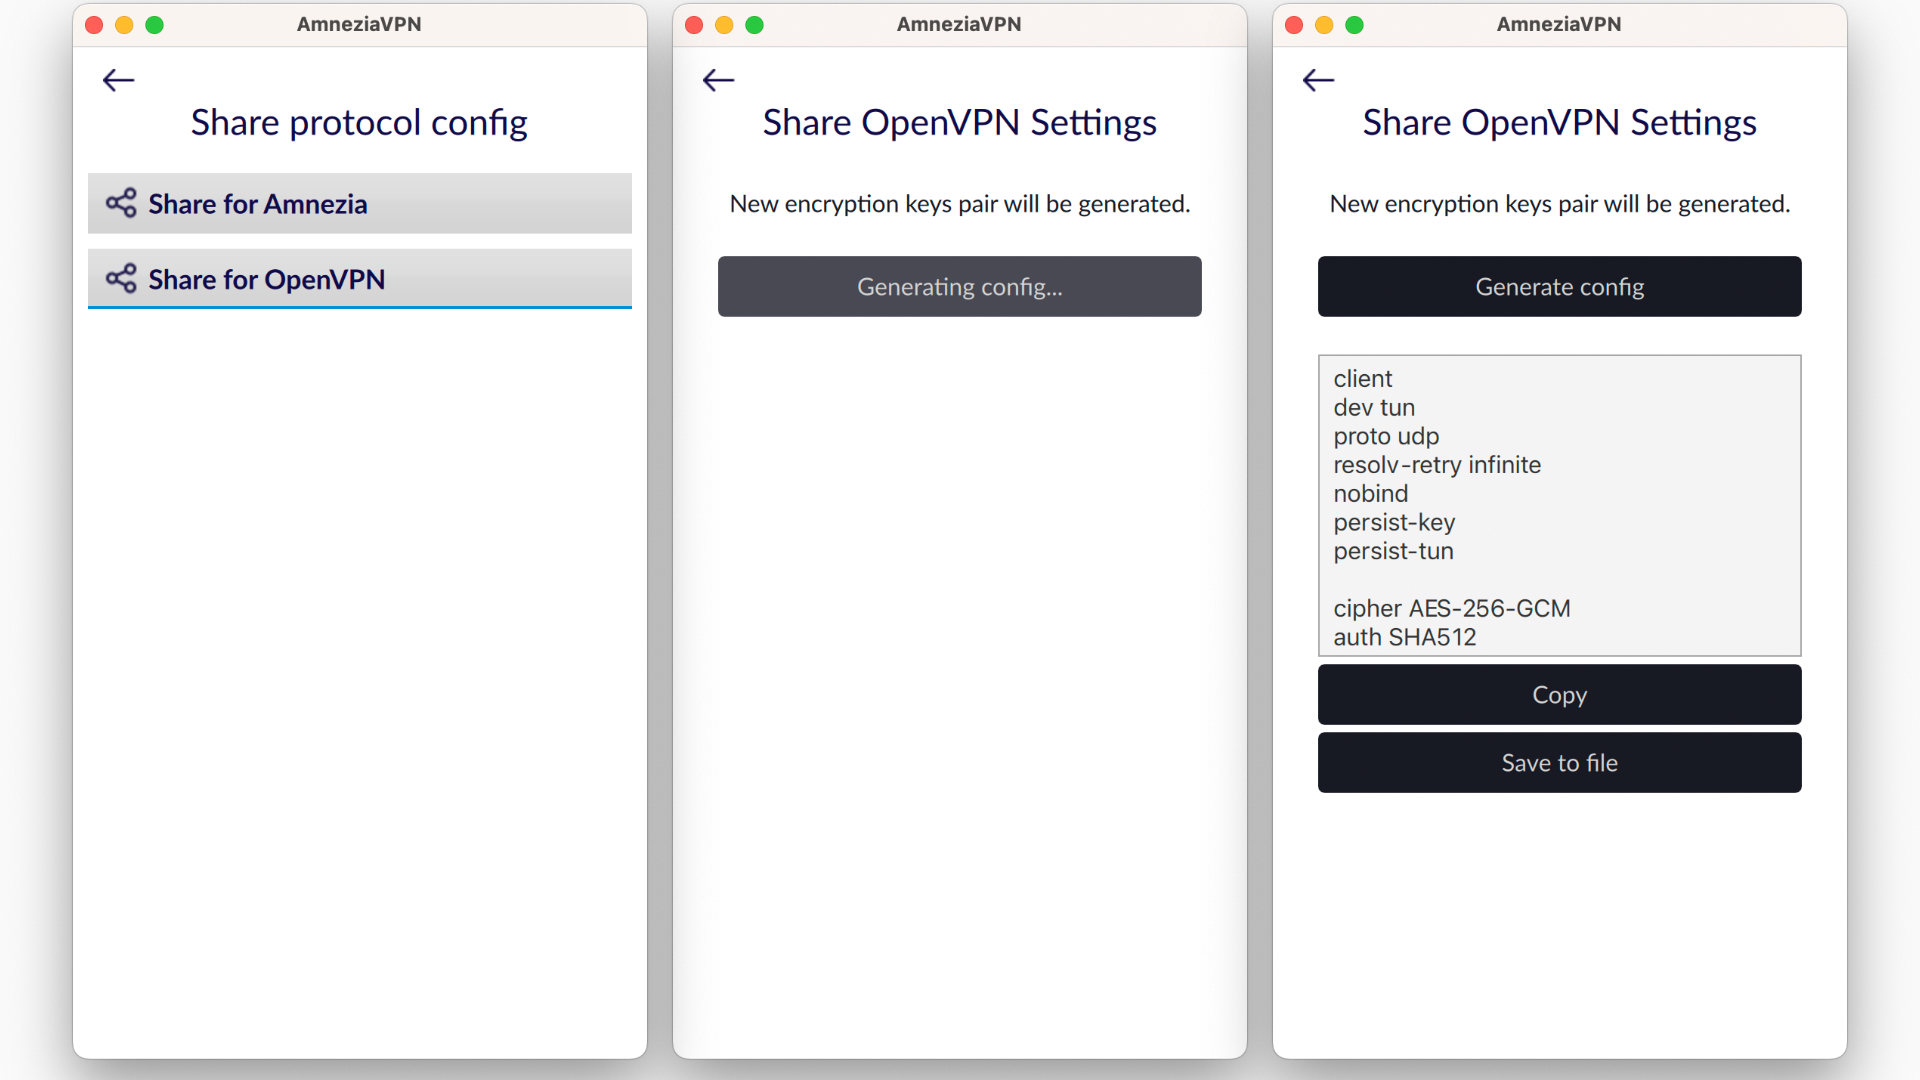Click the Generating config... button
The image size is (1920, 1080).
[x=960, y=287]
